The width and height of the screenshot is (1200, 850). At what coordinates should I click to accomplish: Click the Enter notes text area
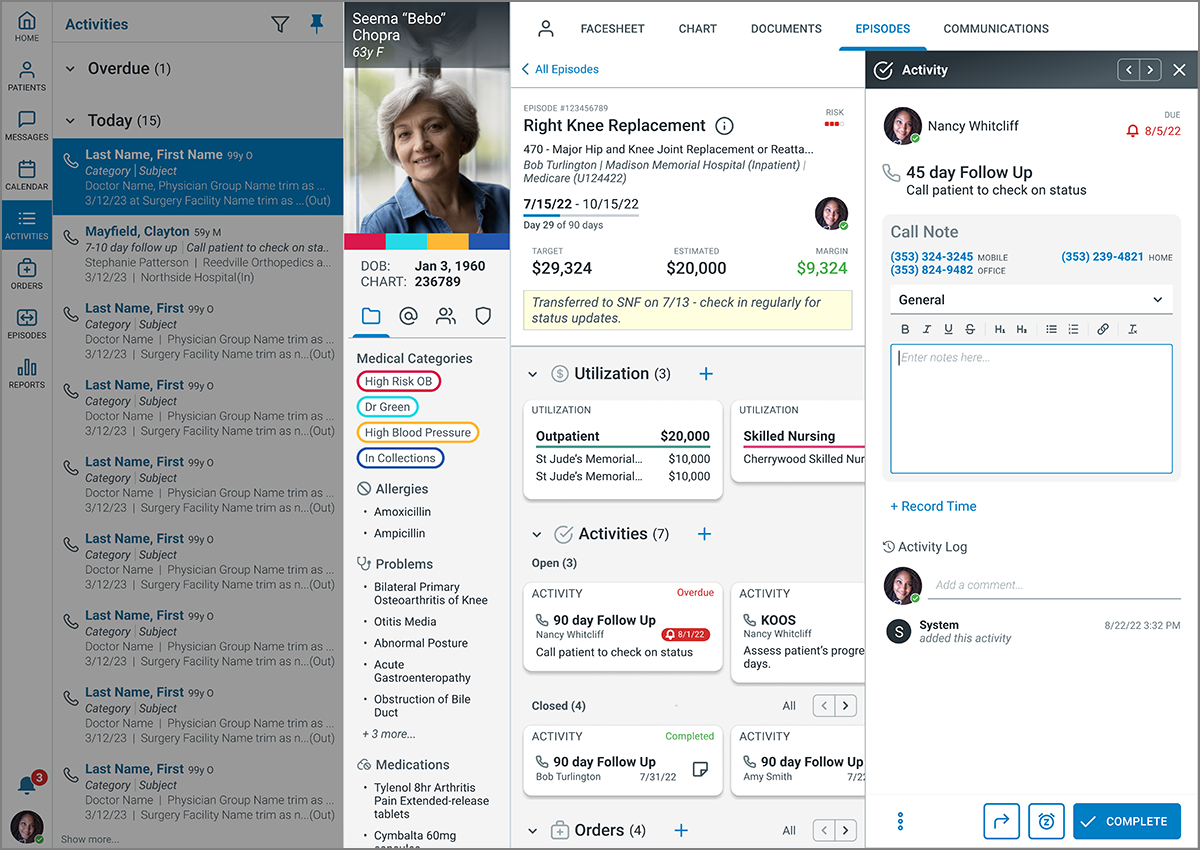pyautogui.click(x=1031, y=408)
